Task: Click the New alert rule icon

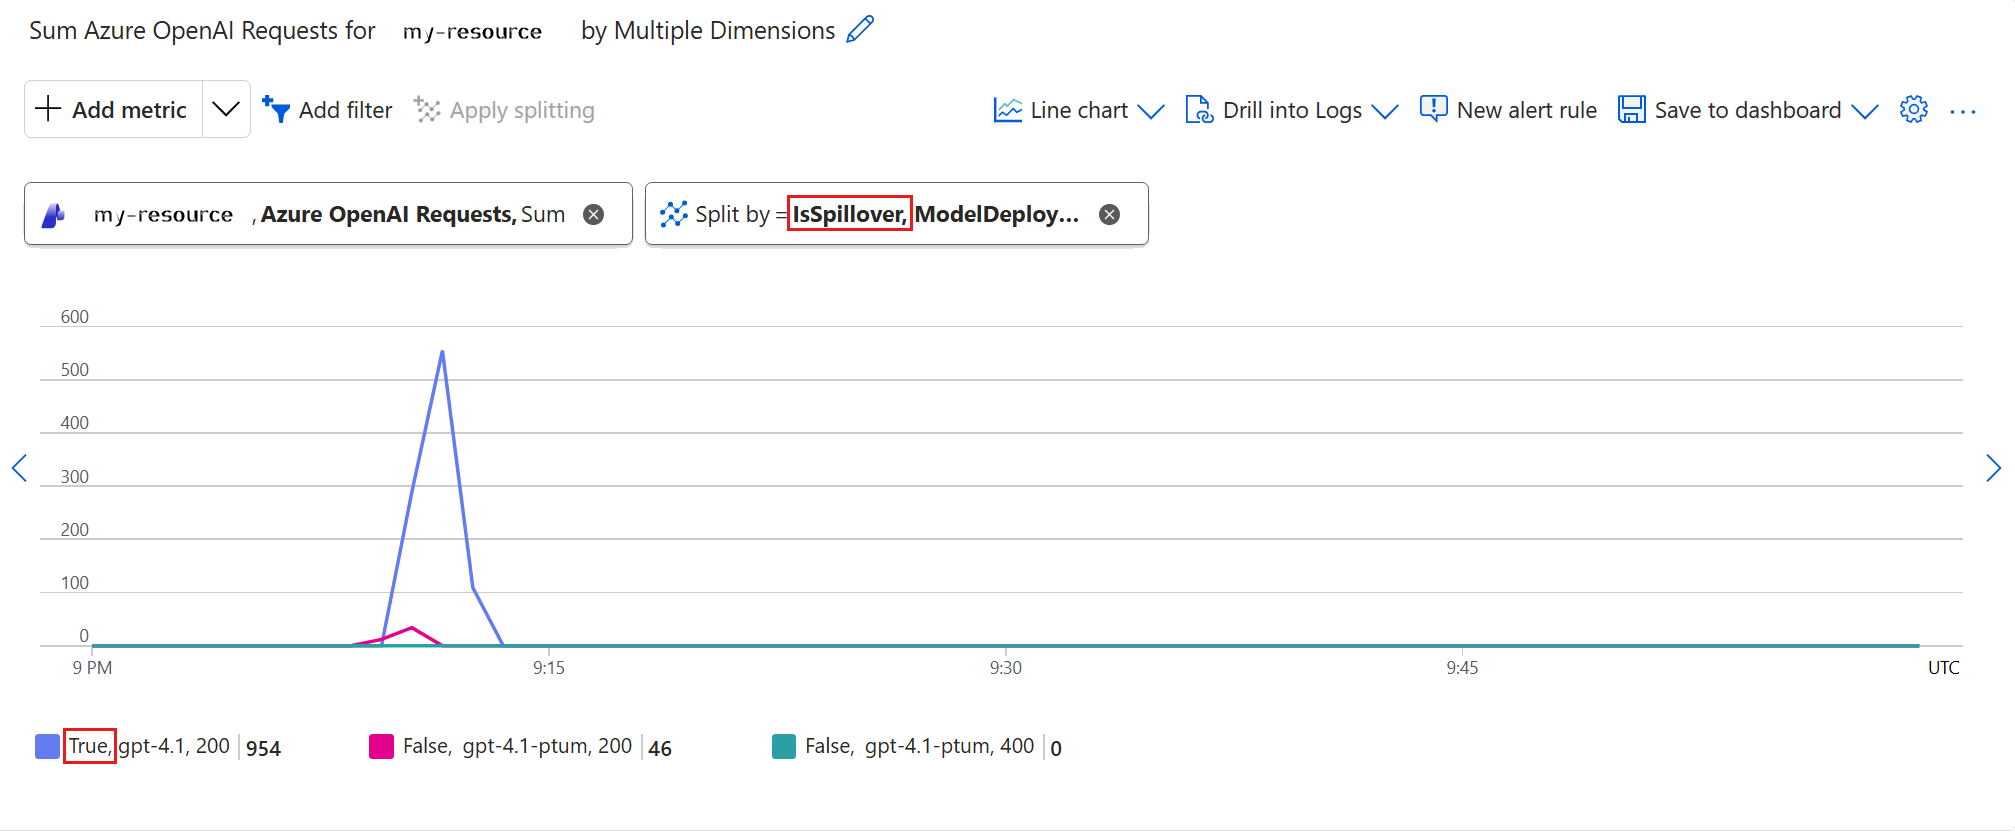Action: (1433, 109)
